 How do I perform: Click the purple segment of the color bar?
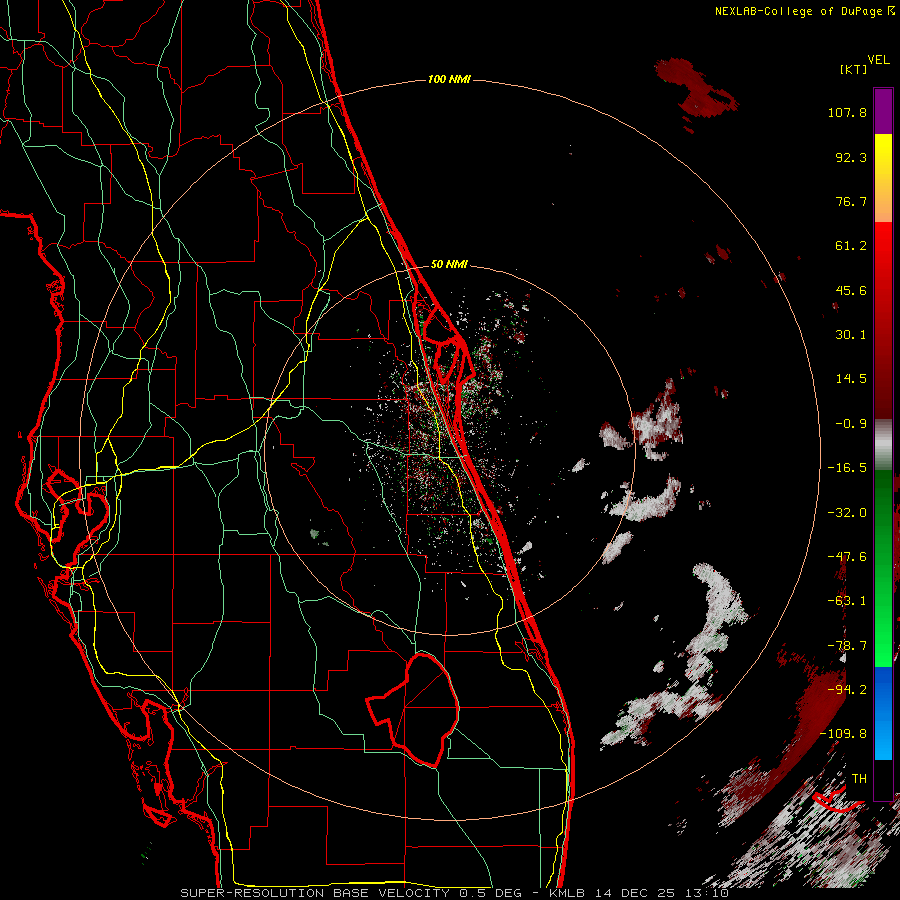point(883,111)
